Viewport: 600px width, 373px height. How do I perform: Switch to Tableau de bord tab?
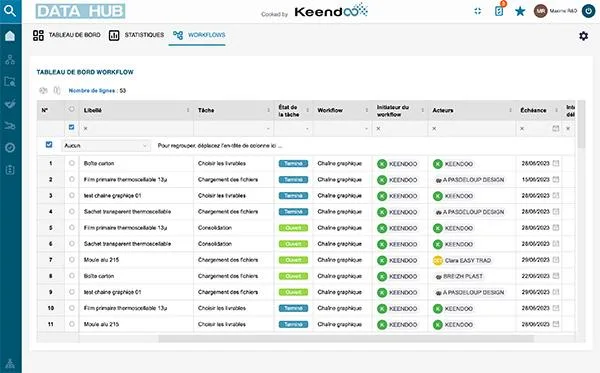67,35
